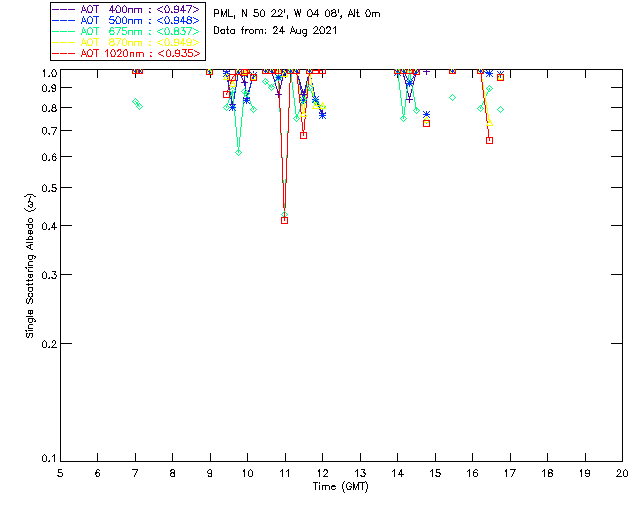This screenshot has height=512, width=640.
Task: Click the x-axis tick label 5
Action: [x=60, y=473]
